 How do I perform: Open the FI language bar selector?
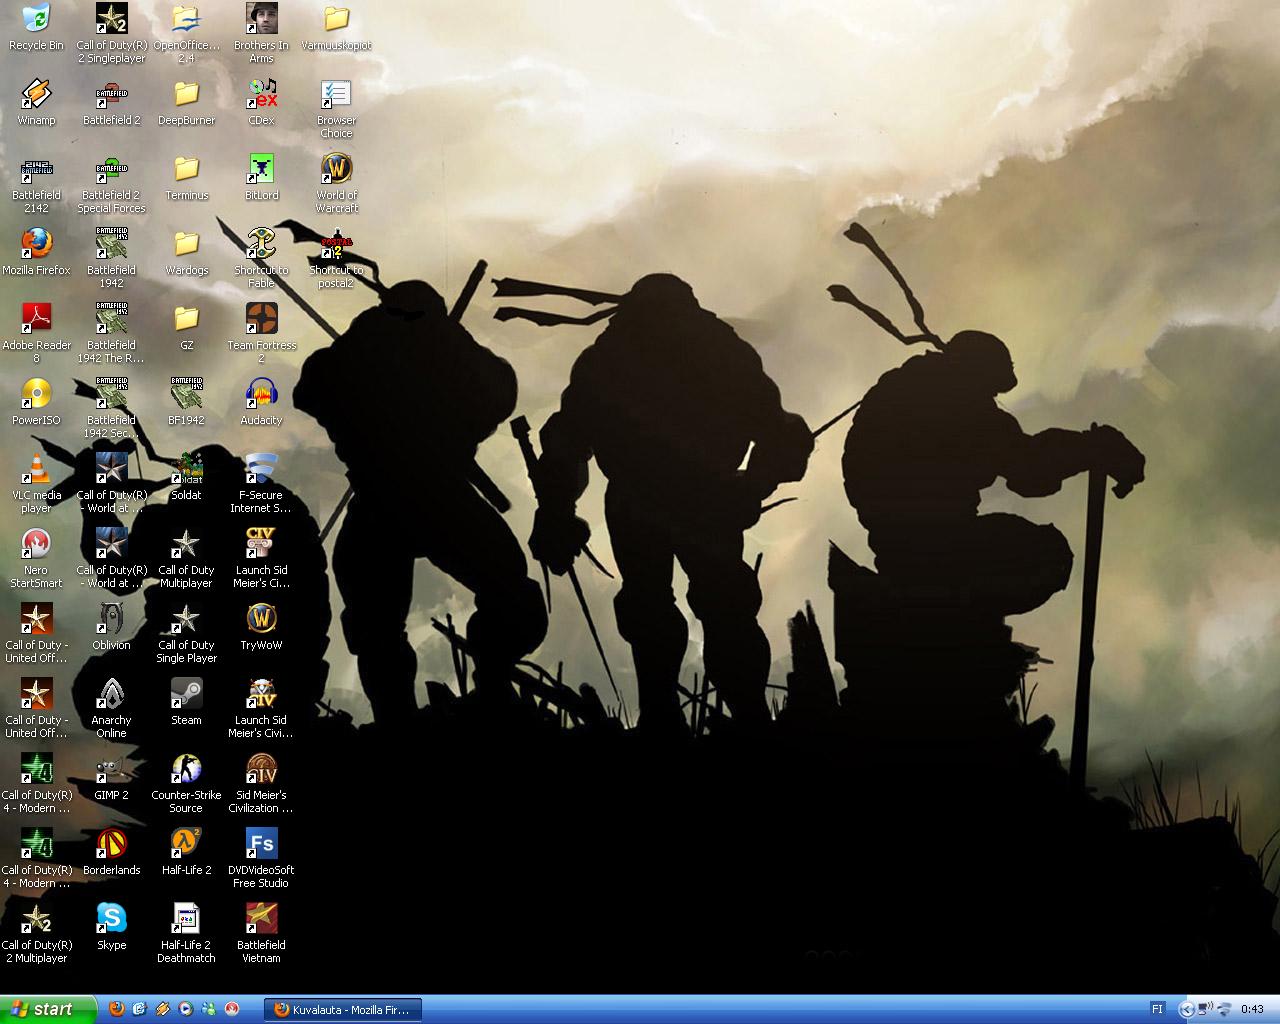coord(1157,1009)
